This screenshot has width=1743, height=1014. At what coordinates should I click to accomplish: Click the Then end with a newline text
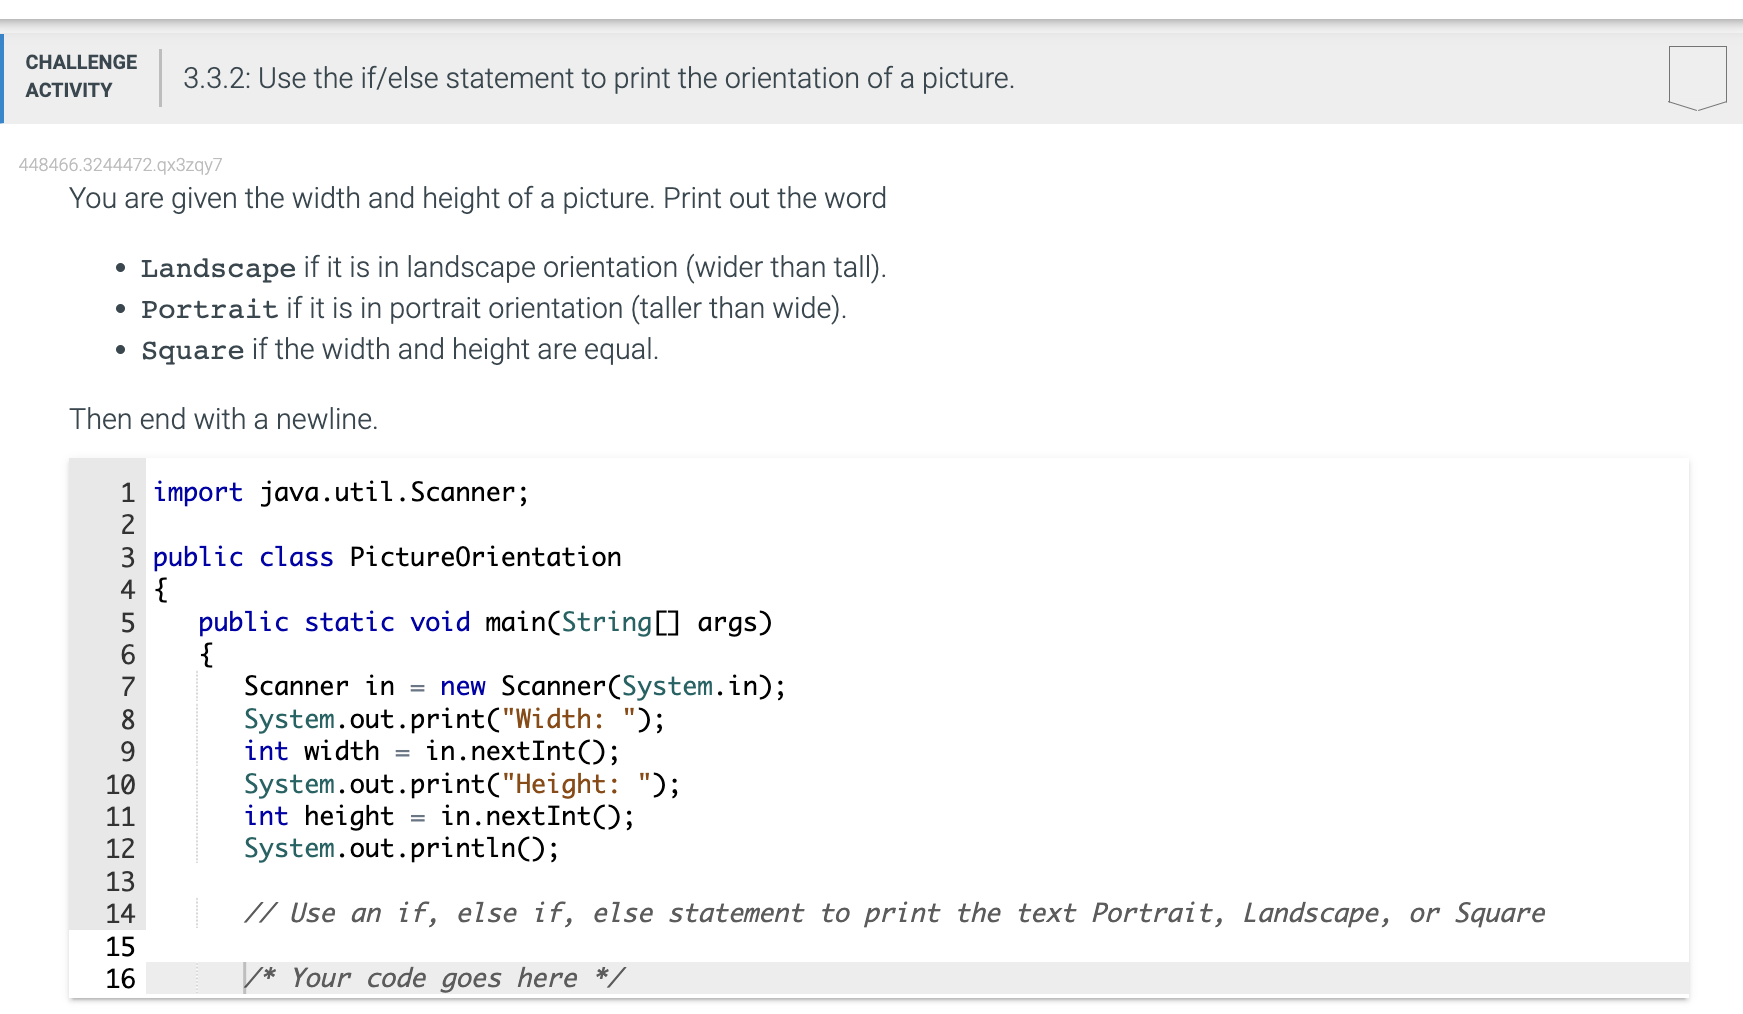(x=223, y=418)
